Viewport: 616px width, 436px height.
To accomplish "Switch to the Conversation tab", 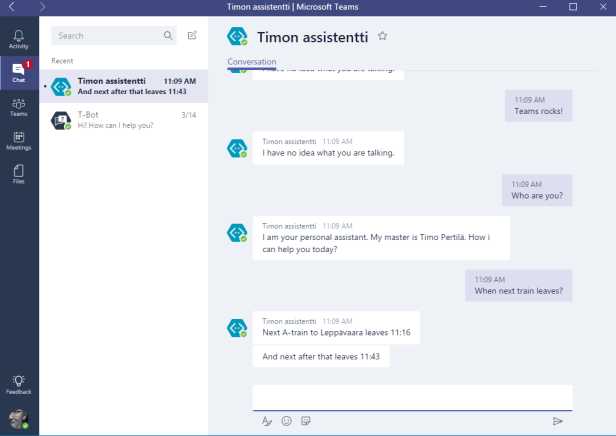I will 252,62.
